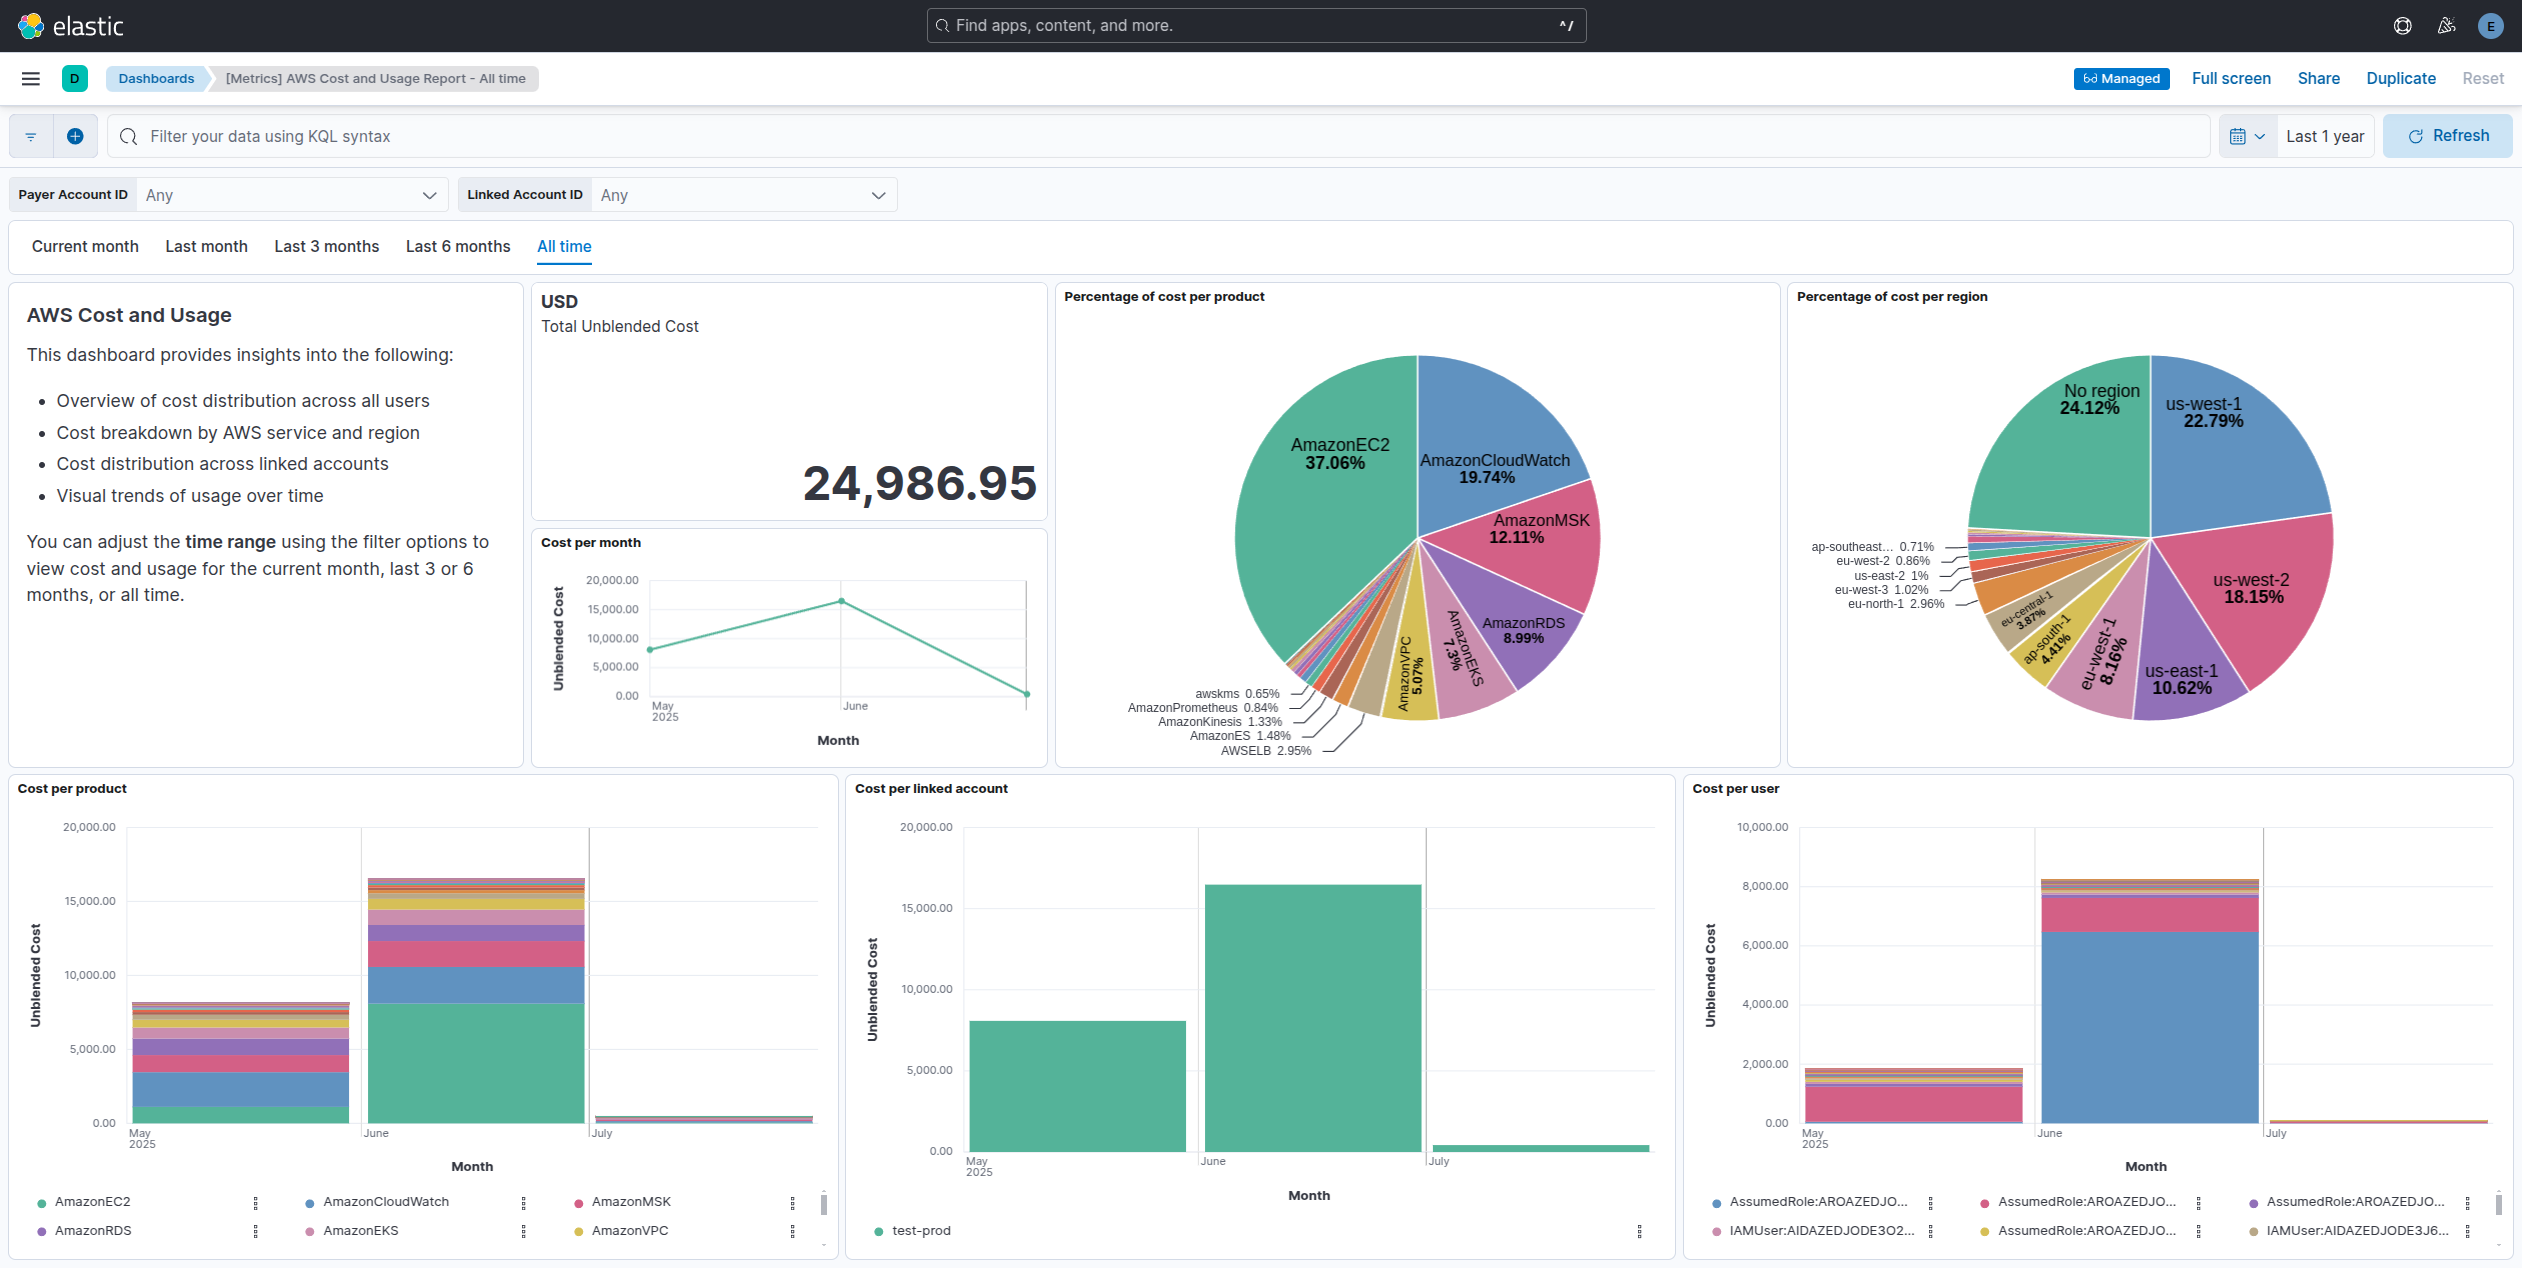This screenshot has width=2522, height=1268.
Task: Toggle AmazonMSK legend series
Action: click(x=630, y=1202)
